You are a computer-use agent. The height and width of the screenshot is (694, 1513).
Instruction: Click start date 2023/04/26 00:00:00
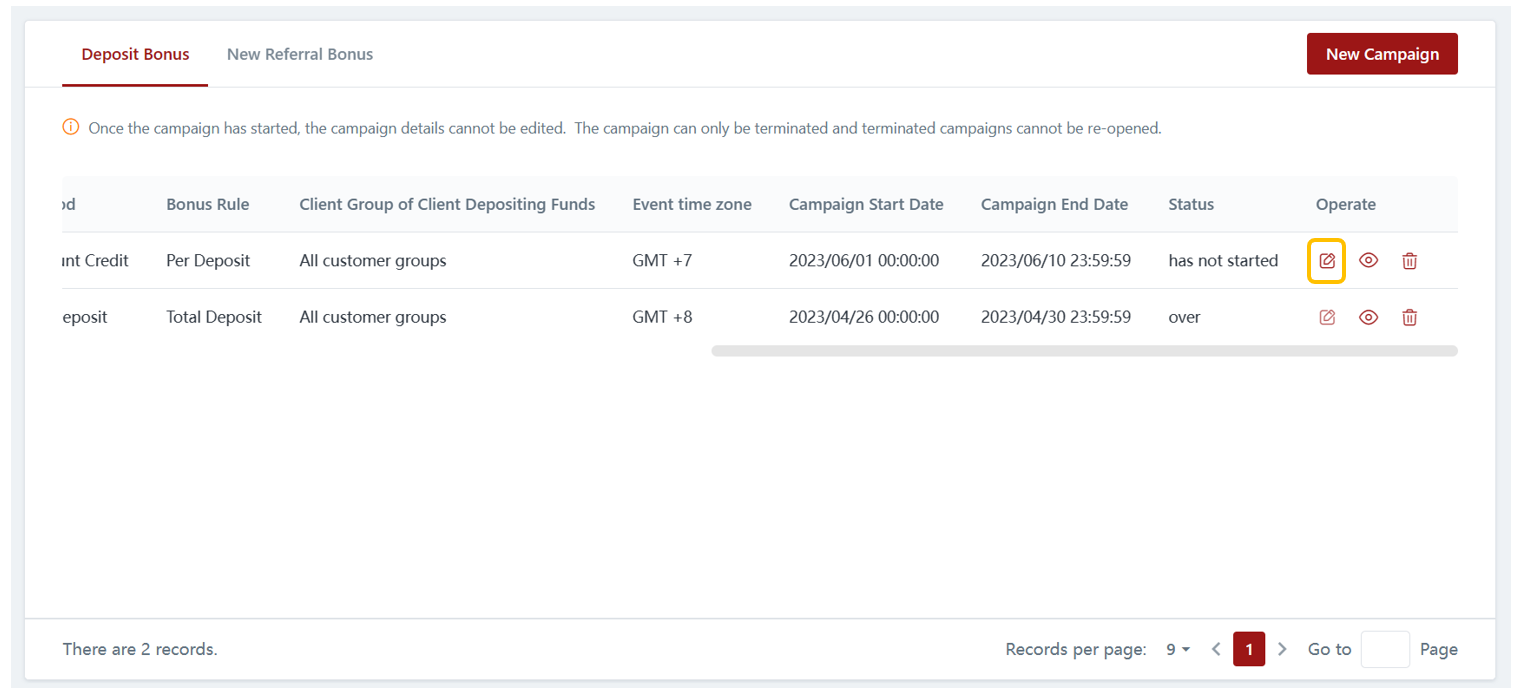(x=864, y=317)
